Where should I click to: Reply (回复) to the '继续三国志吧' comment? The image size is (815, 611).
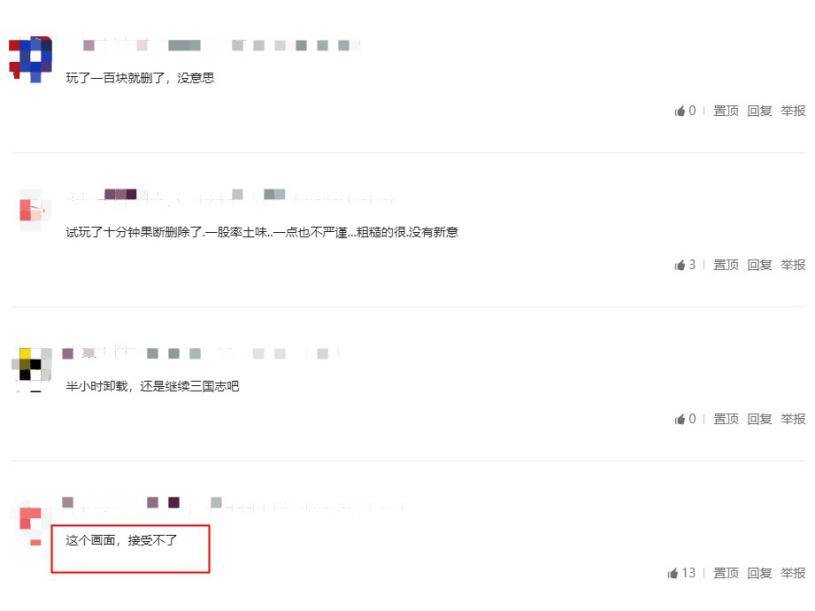click(759, 419)
